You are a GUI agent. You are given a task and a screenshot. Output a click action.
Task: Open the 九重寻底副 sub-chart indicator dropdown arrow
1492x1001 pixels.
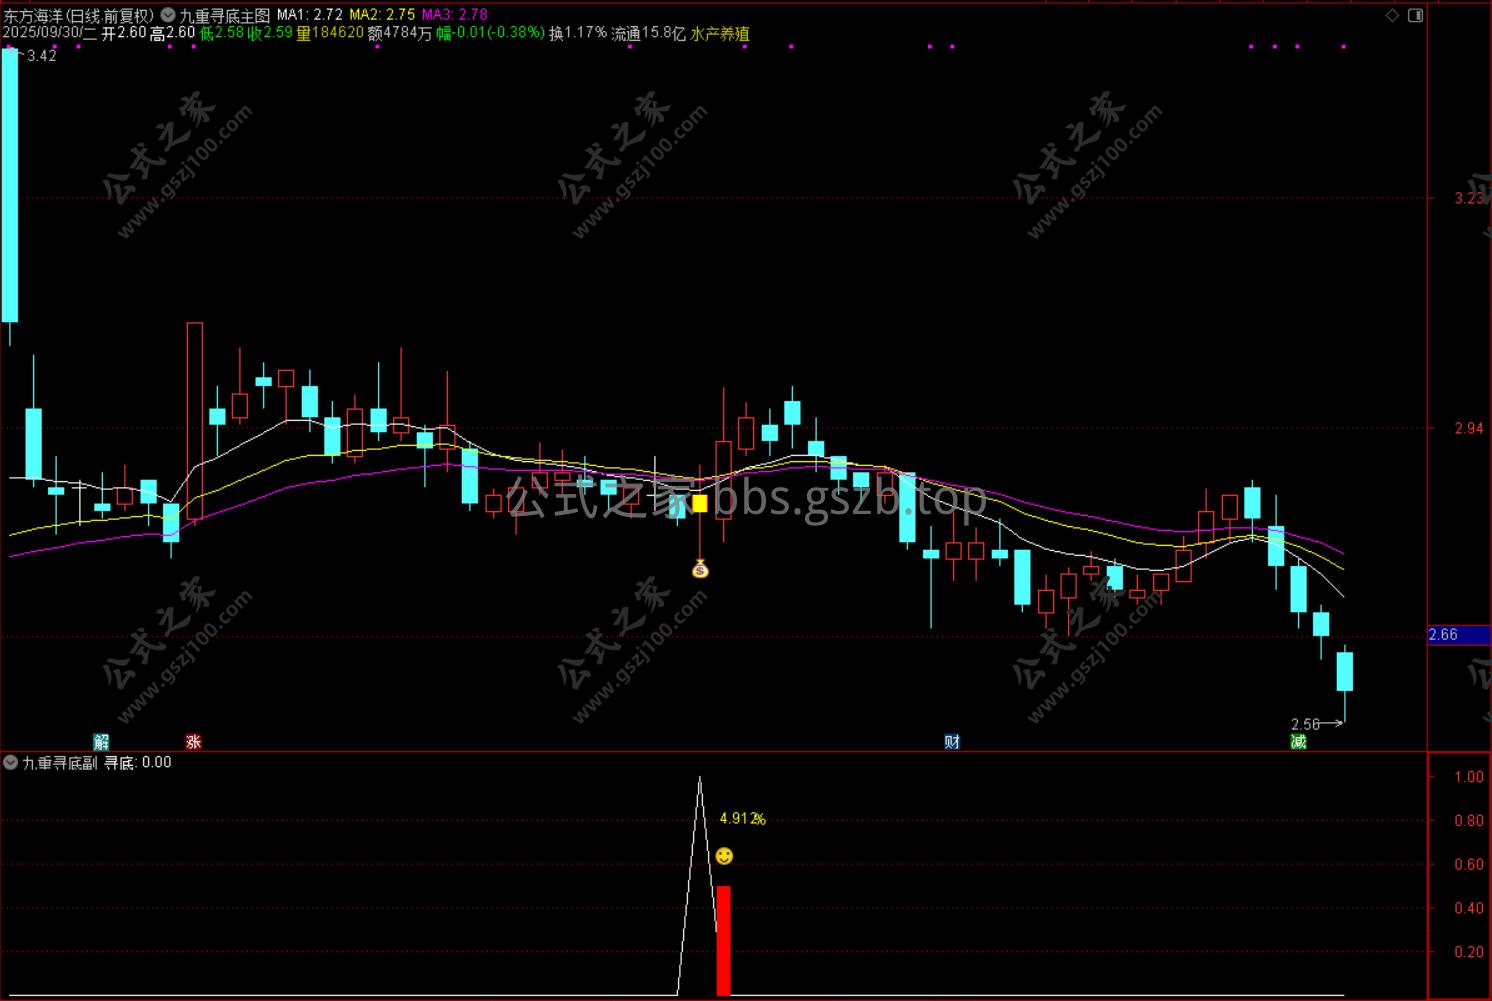pos(10,762)
